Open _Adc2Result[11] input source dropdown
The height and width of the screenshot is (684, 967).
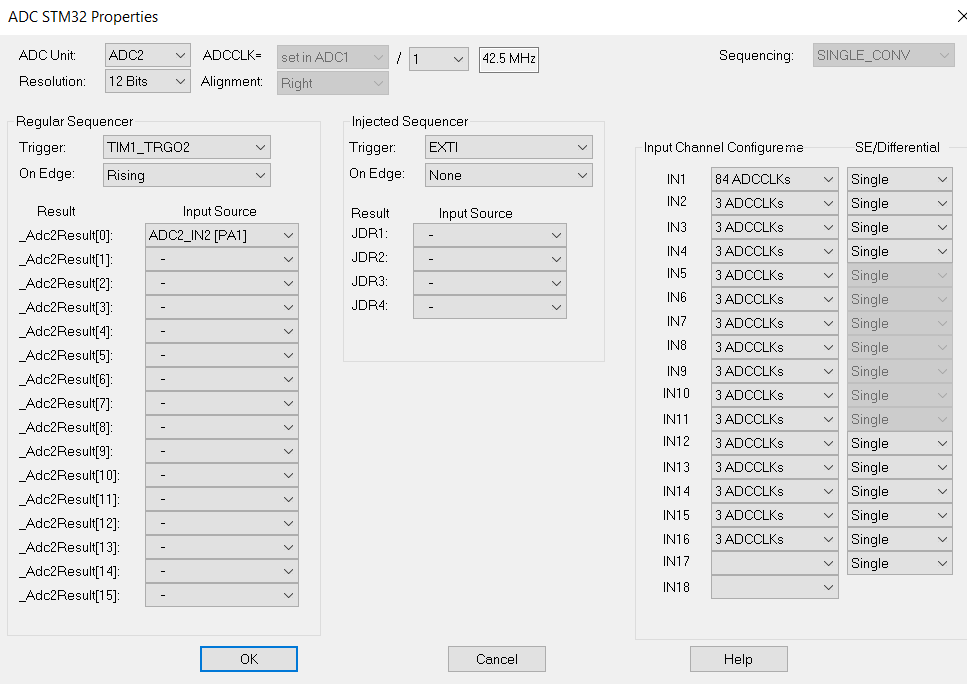[x=222, y=500]
